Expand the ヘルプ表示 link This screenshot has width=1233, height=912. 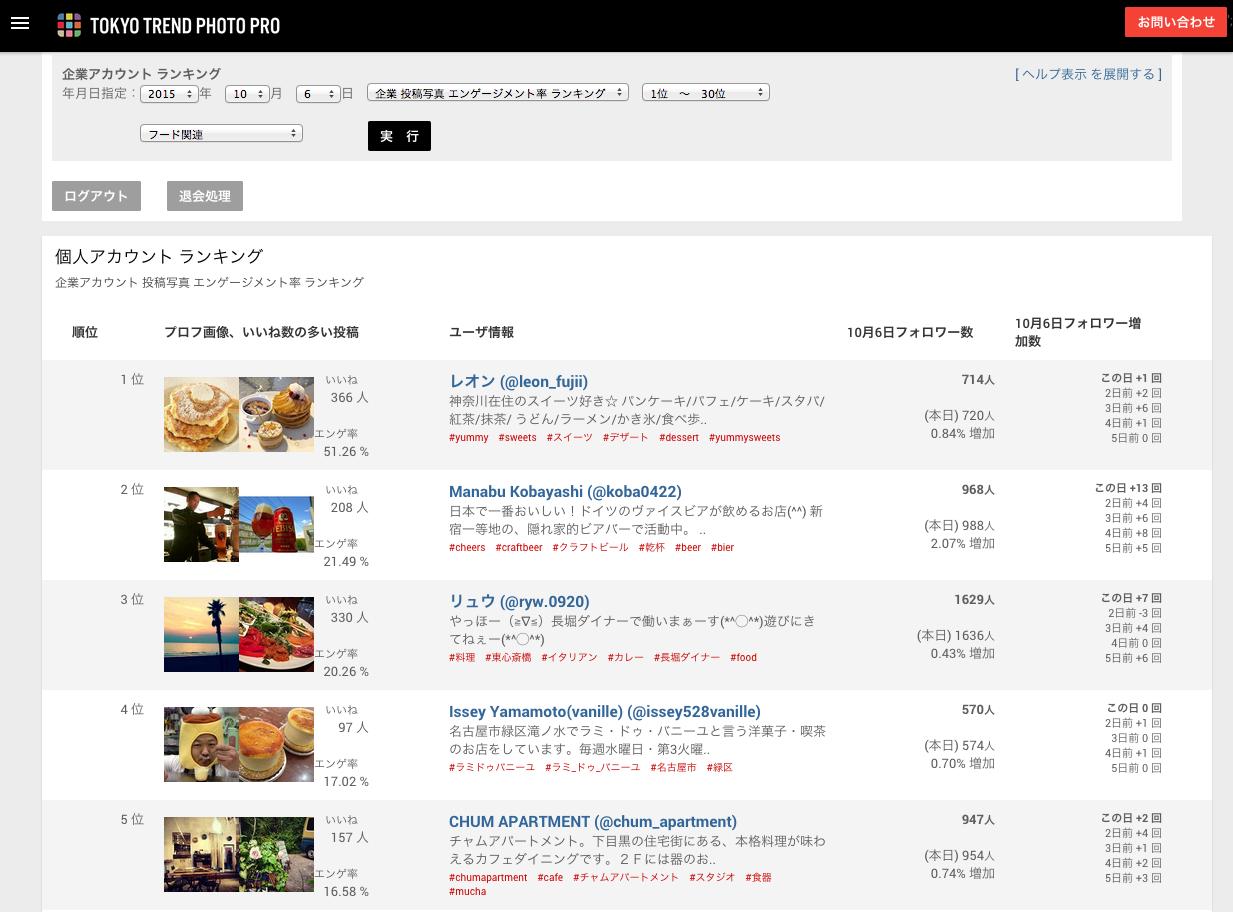(1088, 74)
